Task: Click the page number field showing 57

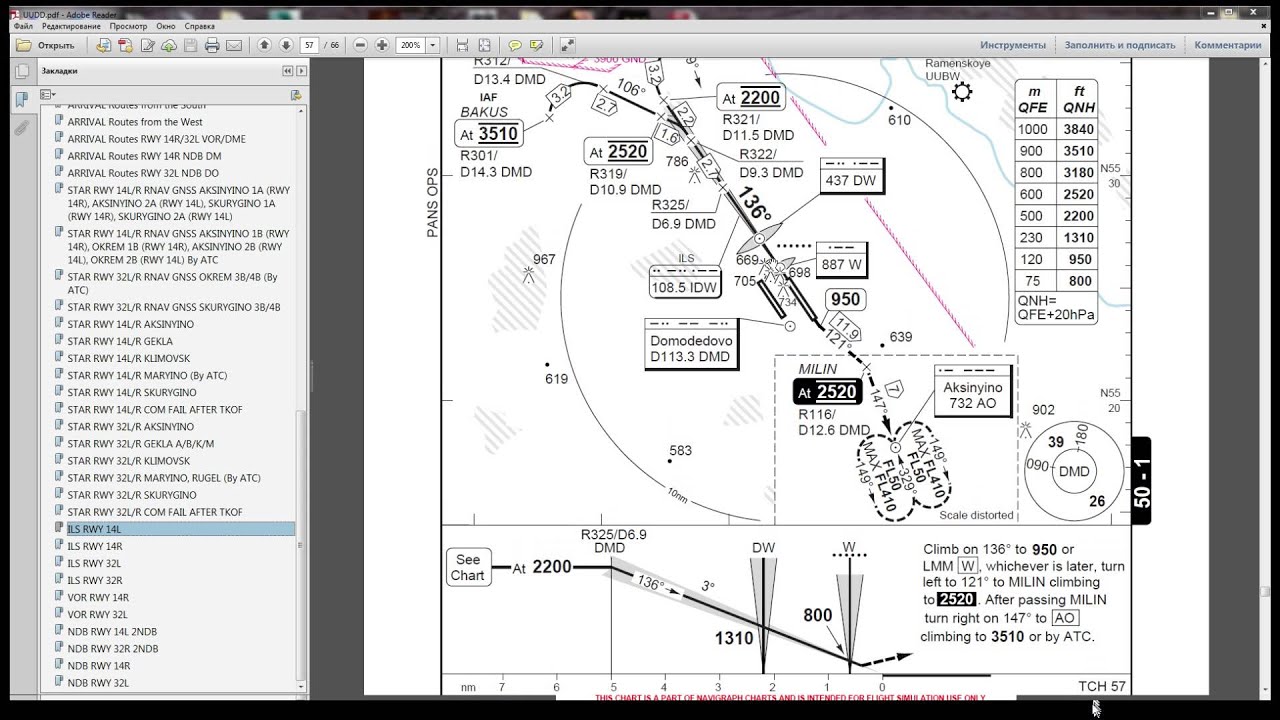Action: [310, 45]
